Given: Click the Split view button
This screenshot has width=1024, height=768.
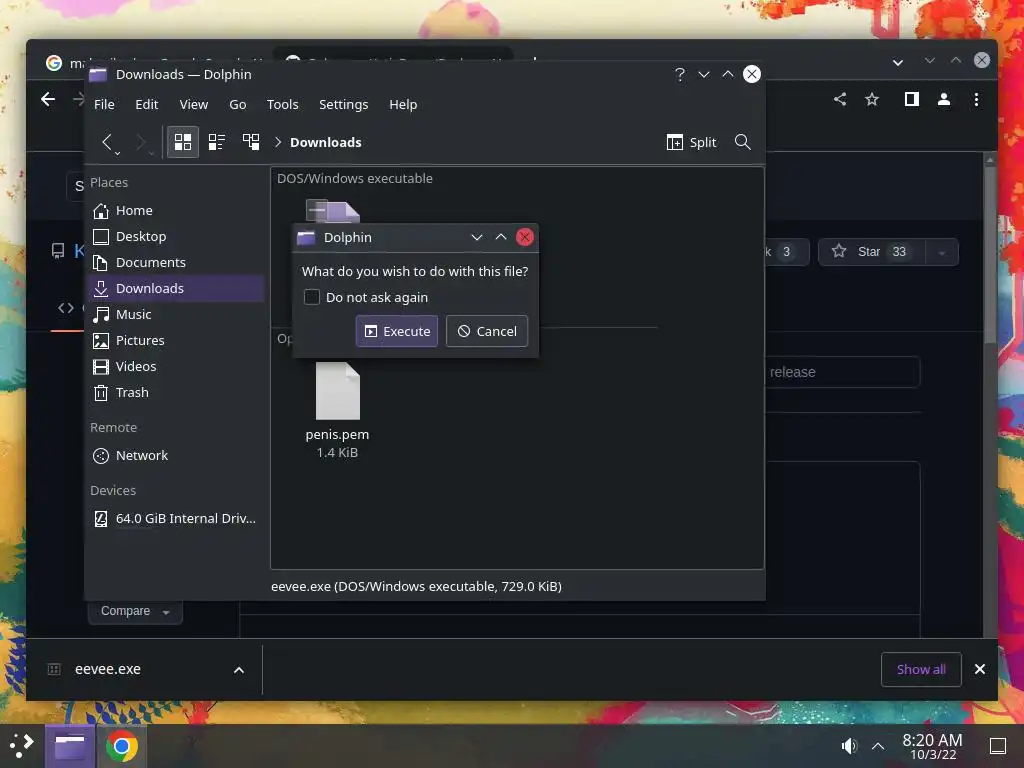Looking at the screenshot, I should (x=692, y=142).
